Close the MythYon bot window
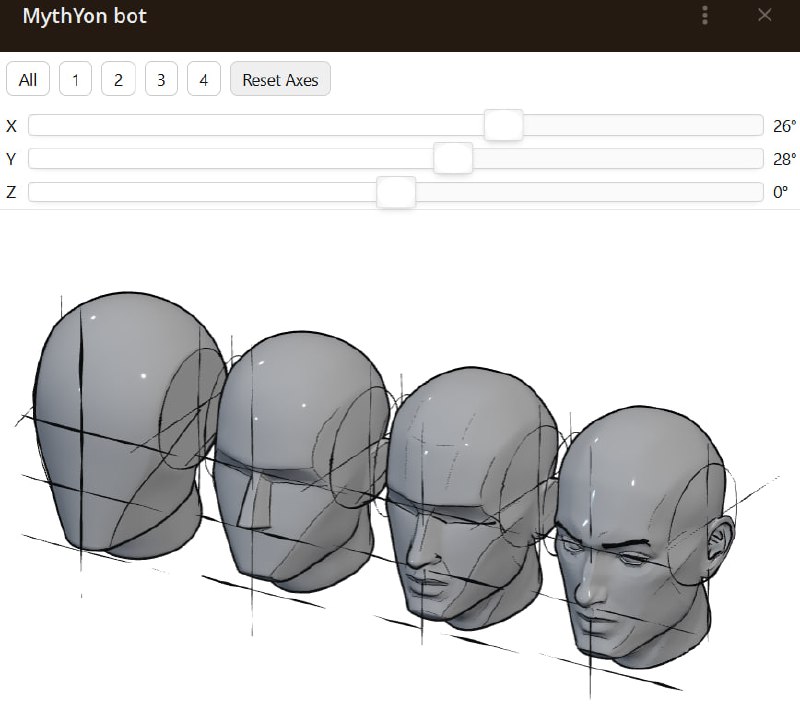The height and width of the screenshot is (723, 800). coord(765,15)
